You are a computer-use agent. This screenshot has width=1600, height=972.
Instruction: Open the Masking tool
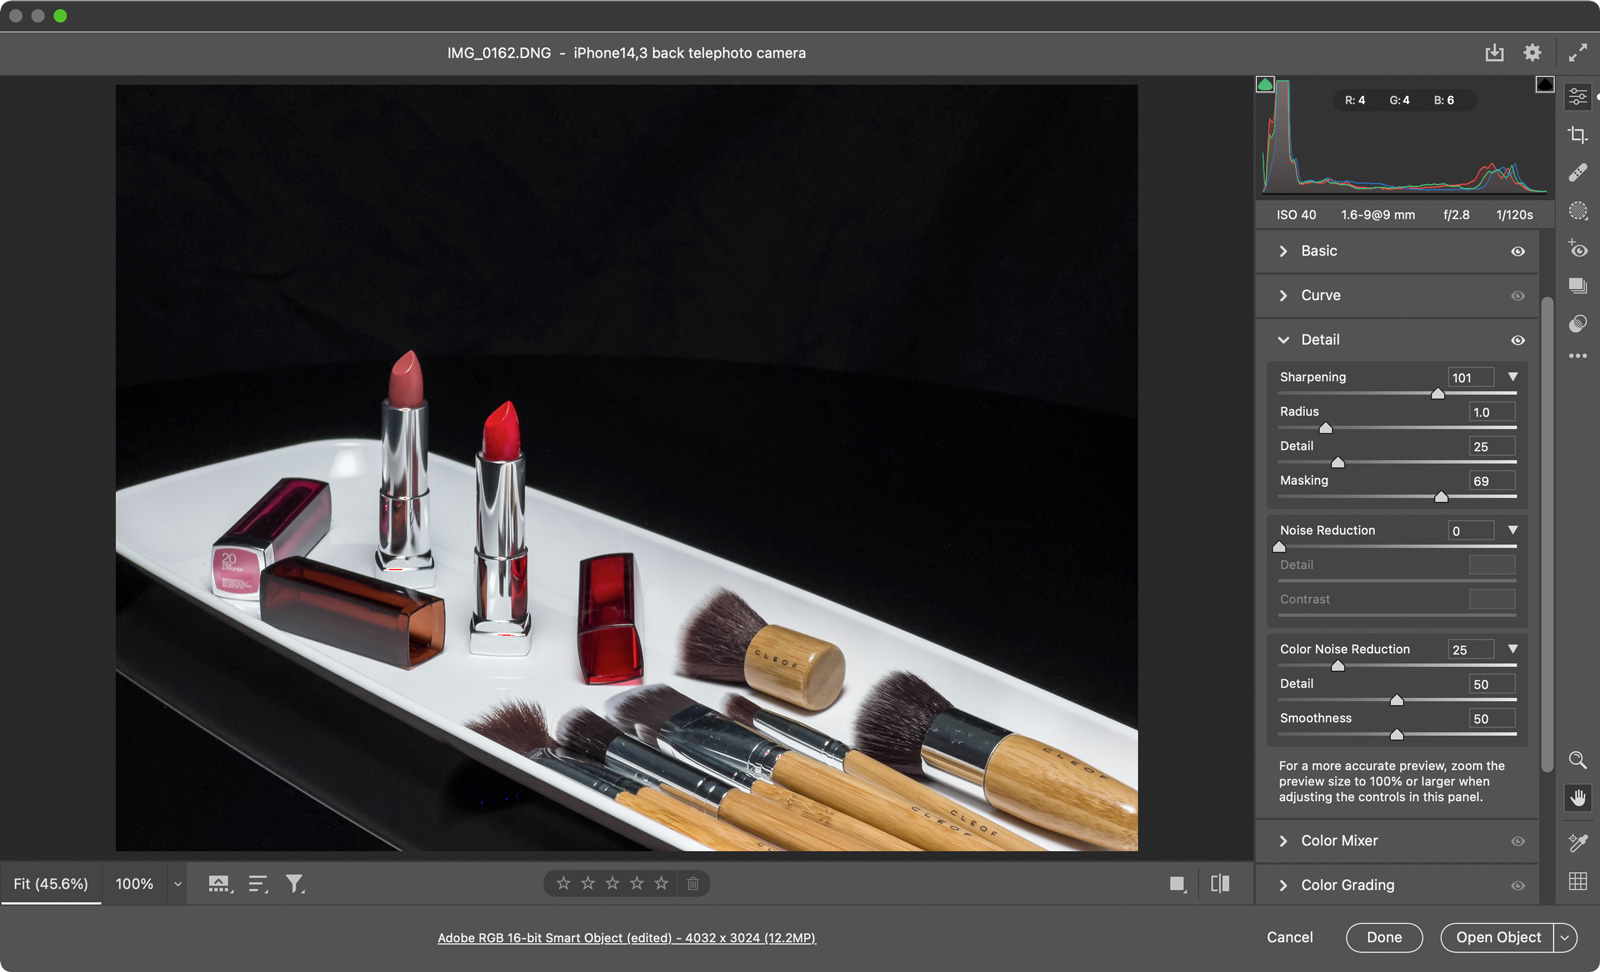(1578, 211)
